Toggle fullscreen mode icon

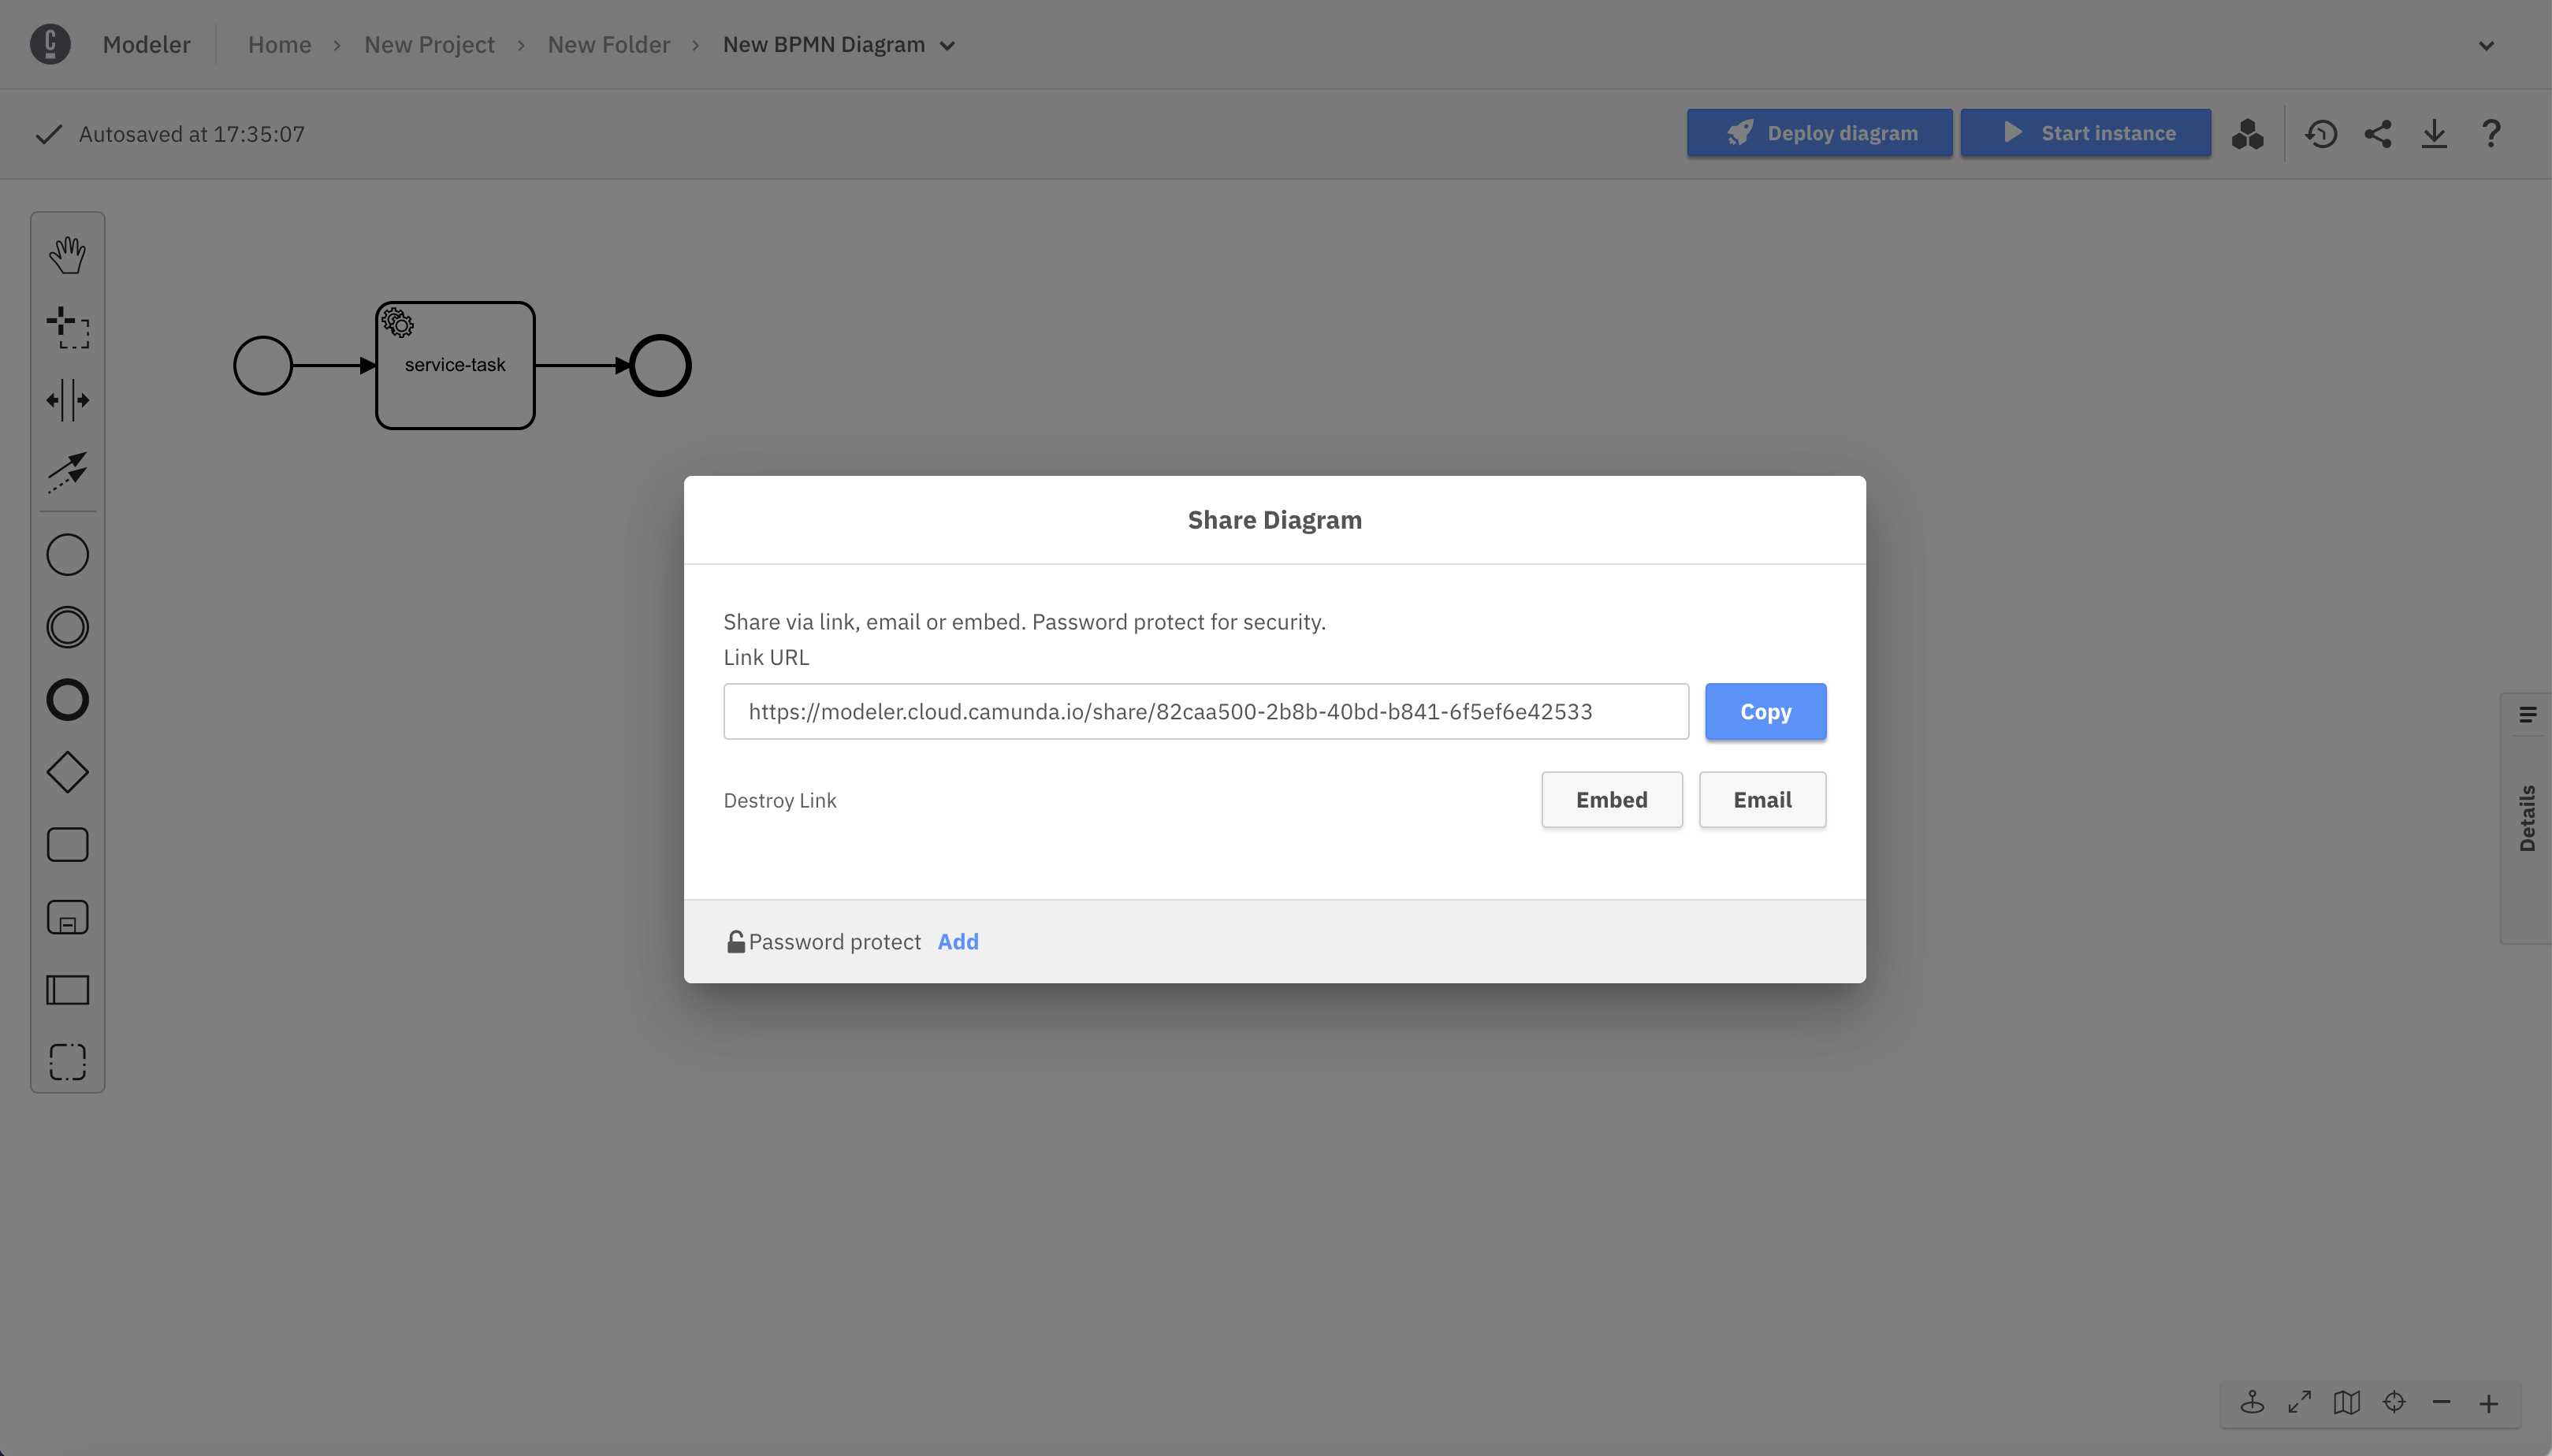point(2299,1402)
